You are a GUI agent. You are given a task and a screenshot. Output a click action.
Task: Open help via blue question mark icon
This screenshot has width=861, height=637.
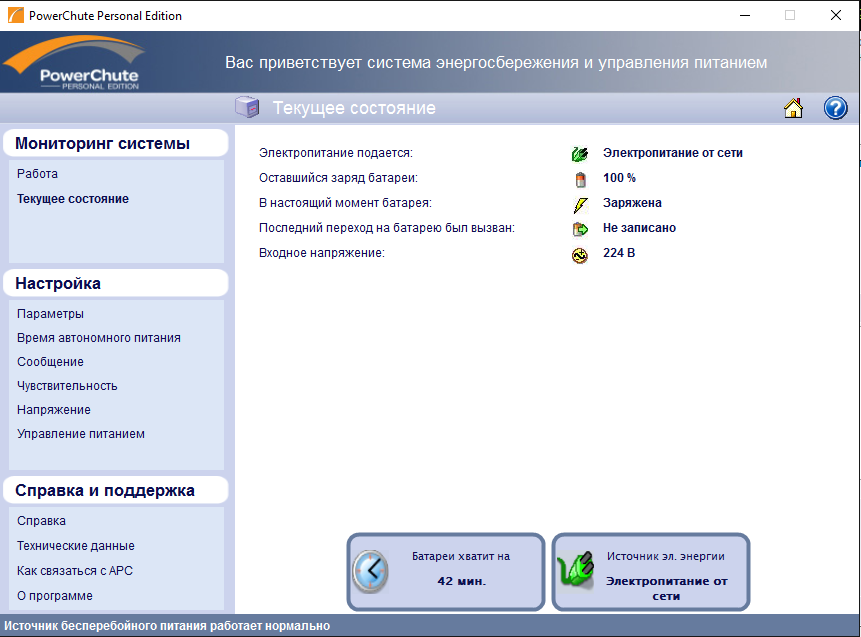[x=835, y=109]
